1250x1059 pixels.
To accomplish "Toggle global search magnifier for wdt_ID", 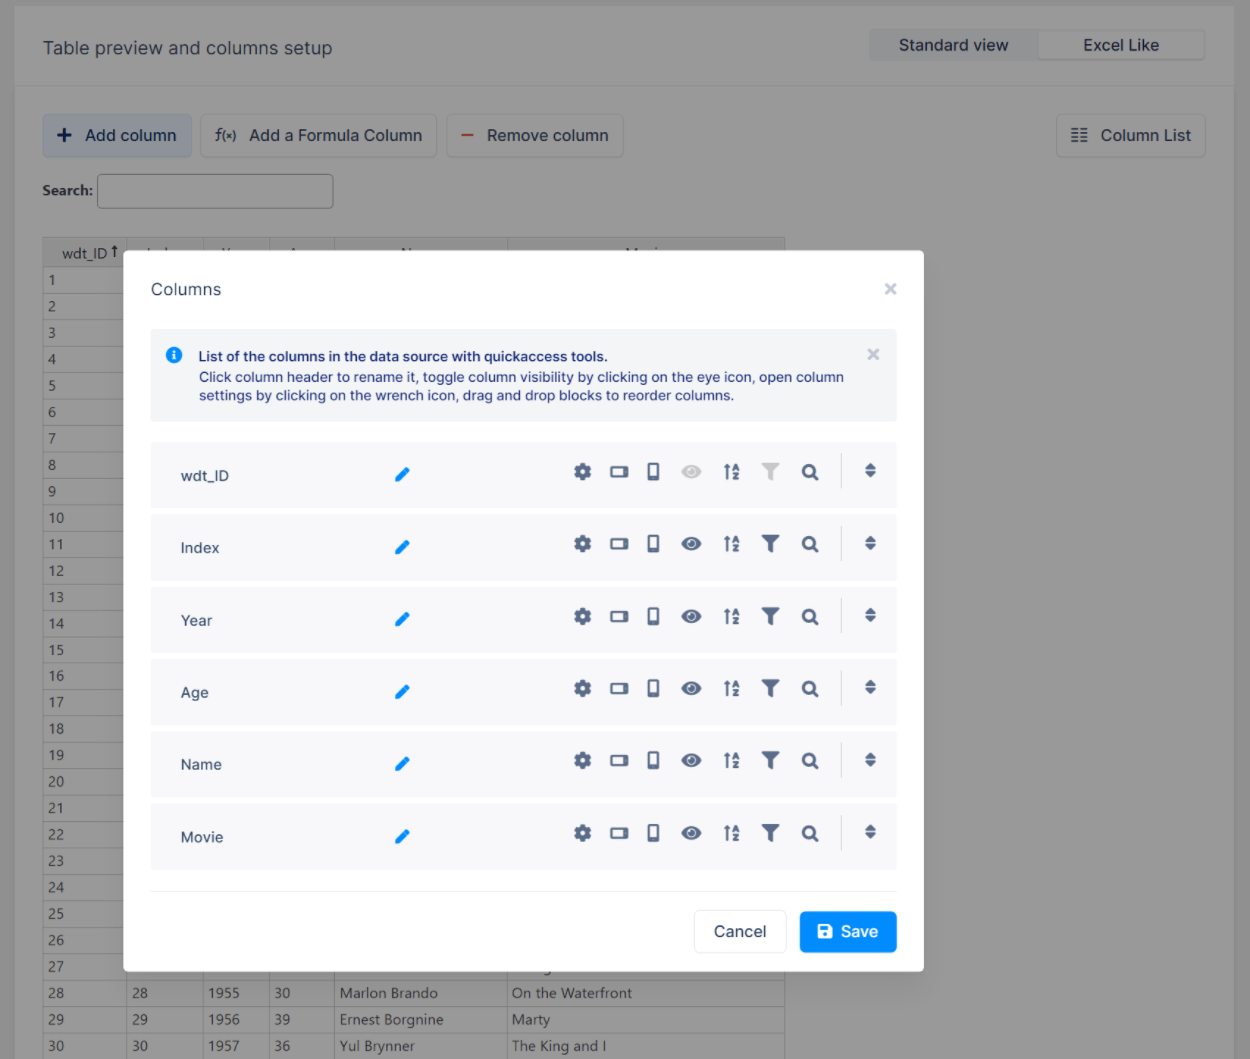I will [810, 472].
